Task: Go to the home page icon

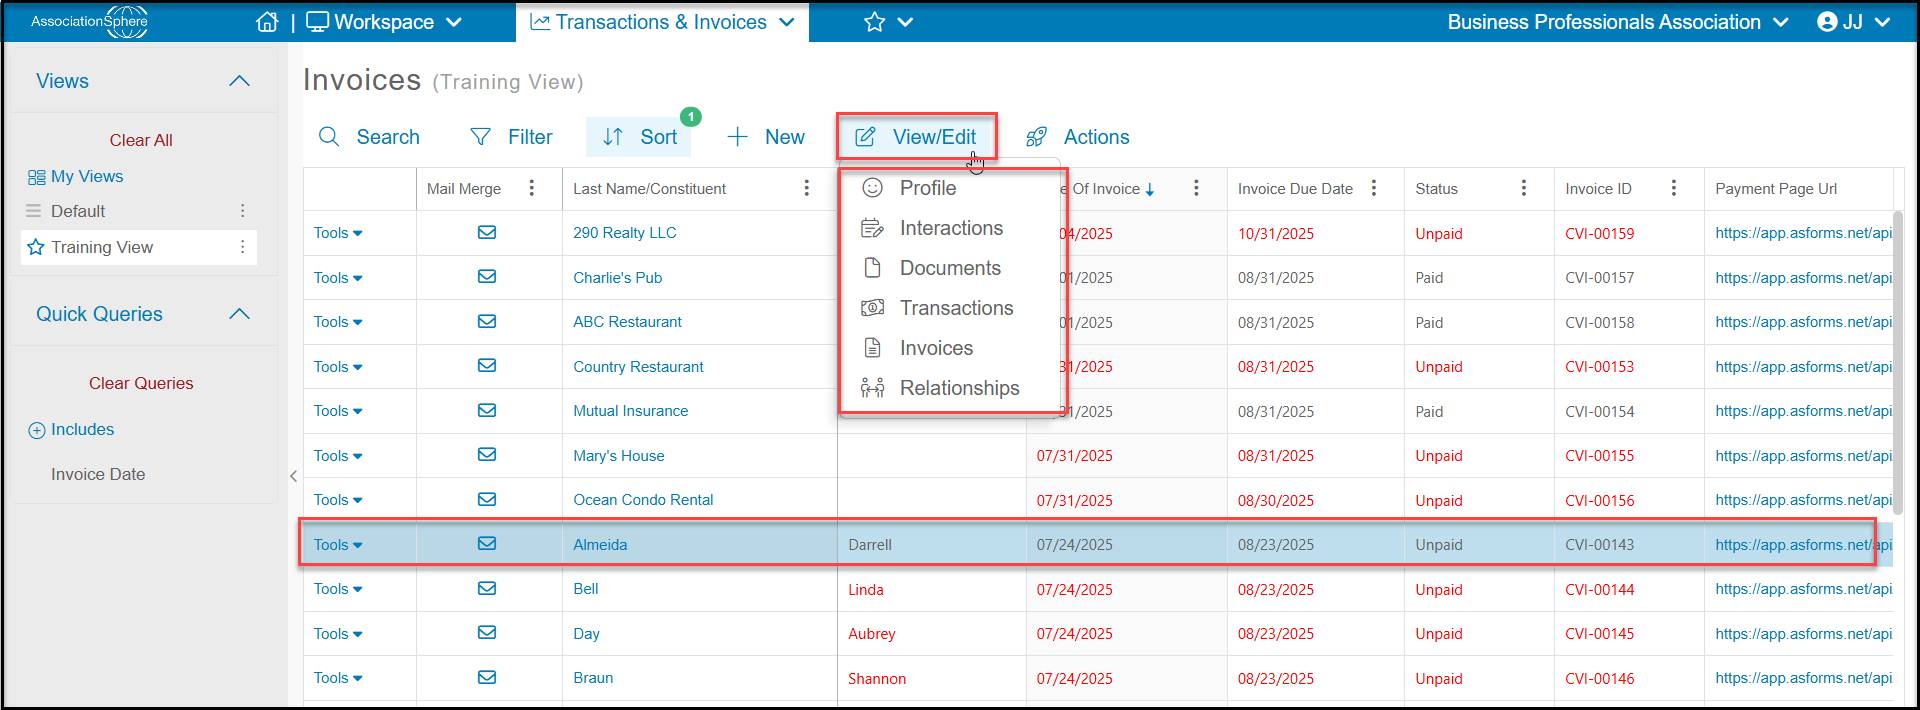Action: (x=267, y=22)
